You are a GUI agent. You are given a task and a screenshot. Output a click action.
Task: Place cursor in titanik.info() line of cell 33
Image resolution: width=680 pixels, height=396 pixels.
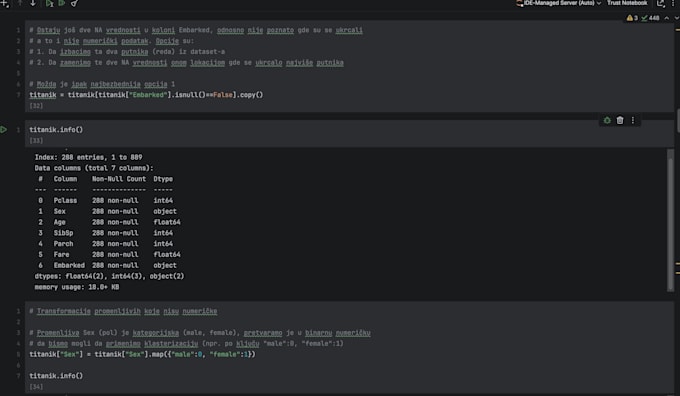[x=56, y=129]
